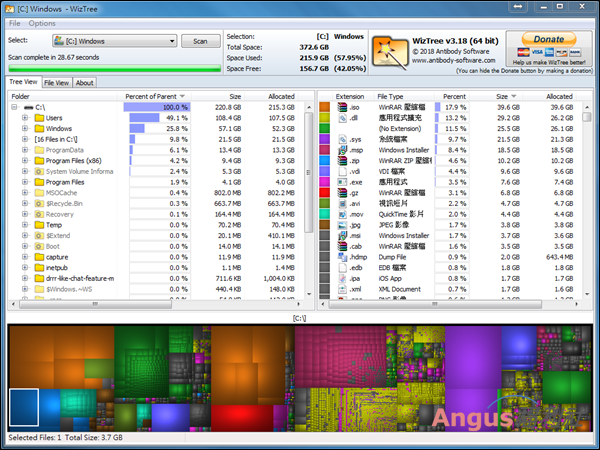
Task: Open the File menu
Action: (x=15, y=23)
